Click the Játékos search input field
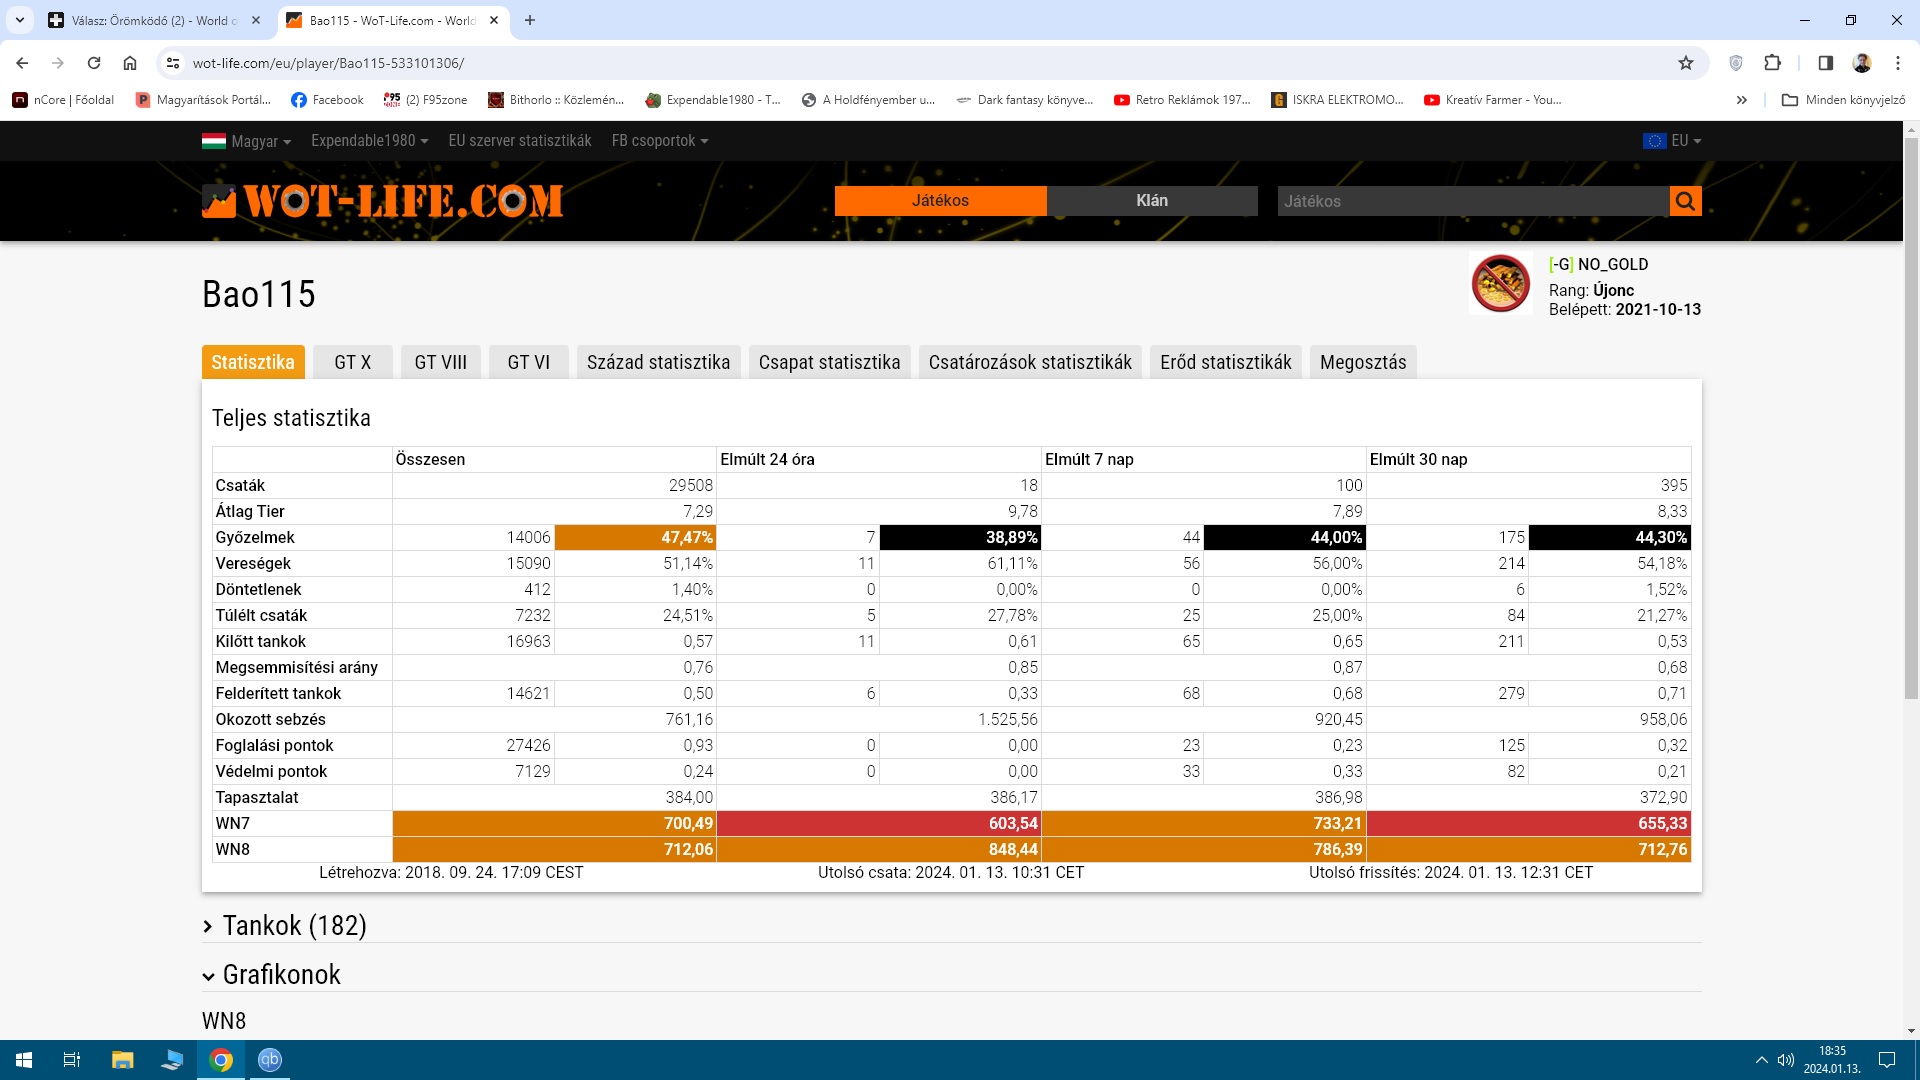Image resolution: width=1920 pixels, height=1080 pixels. [1473, 201]
